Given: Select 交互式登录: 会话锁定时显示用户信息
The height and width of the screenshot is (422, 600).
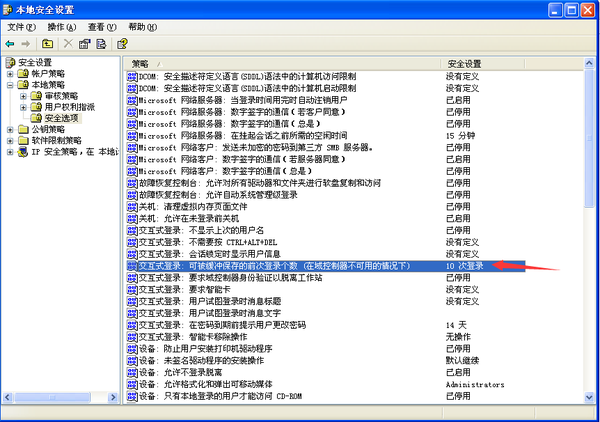Looking at the screenshot, I should pos(209,254).
